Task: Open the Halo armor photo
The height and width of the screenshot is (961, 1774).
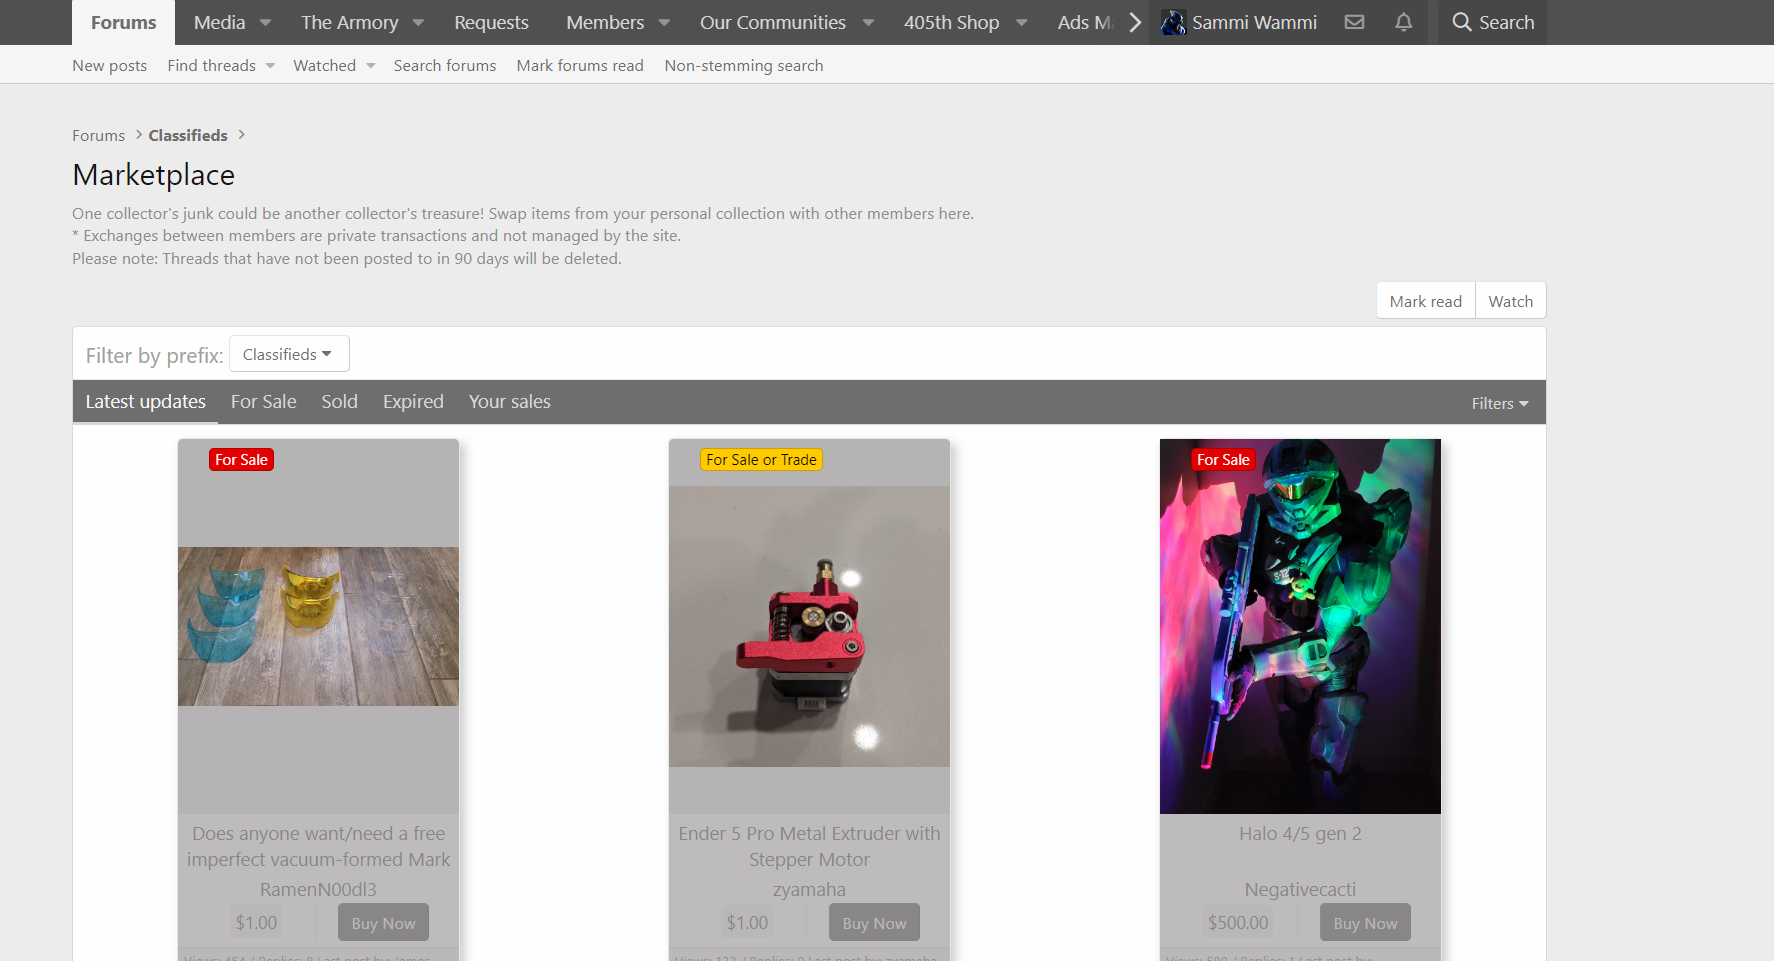Action: pos(1300,626)
